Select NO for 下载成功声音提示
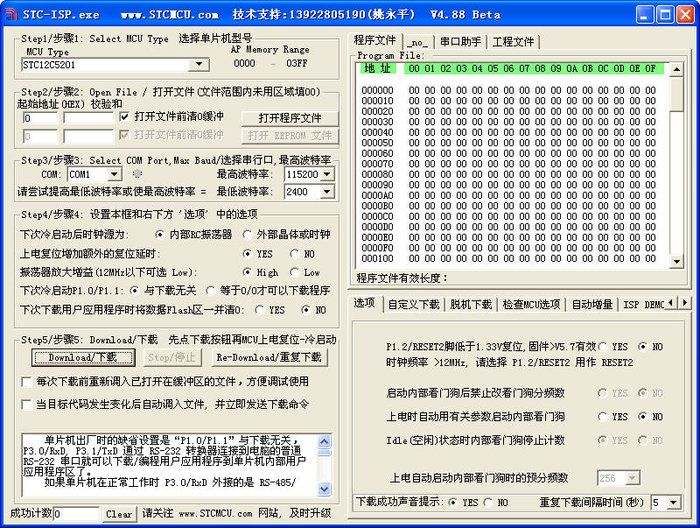This screenshot has height=528, width=700. pyautogui.click(x=488, y=503)
